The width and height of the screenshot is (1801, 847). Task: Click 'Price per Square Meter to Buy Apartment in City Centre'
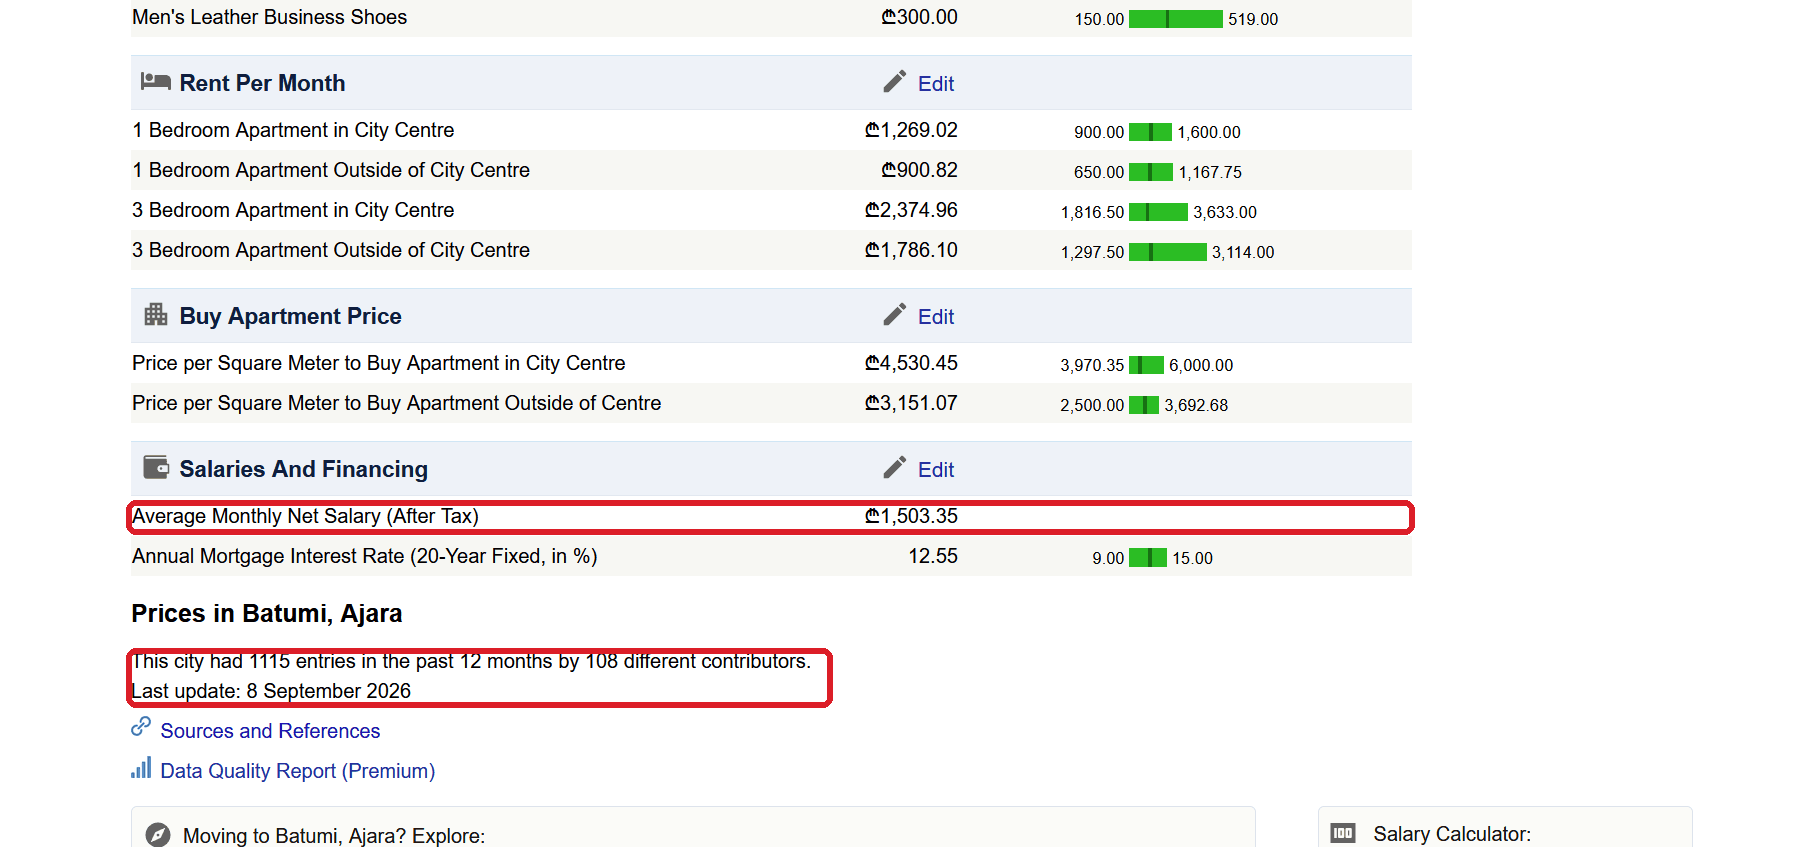[x=379, y=363]
